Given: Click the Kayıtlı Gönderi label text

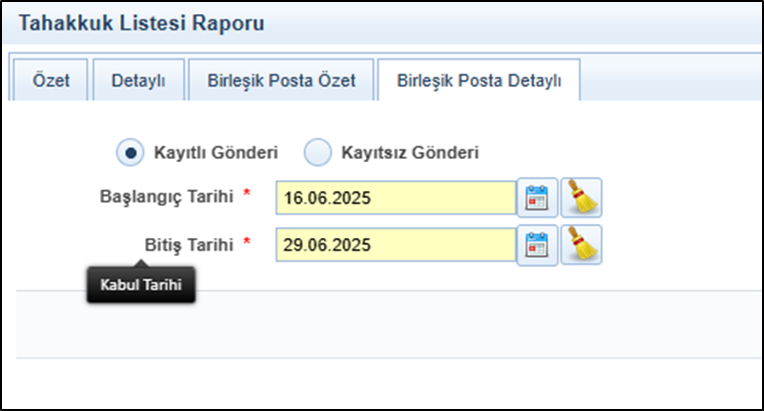Looking at the screenshot, I should 216,152.
